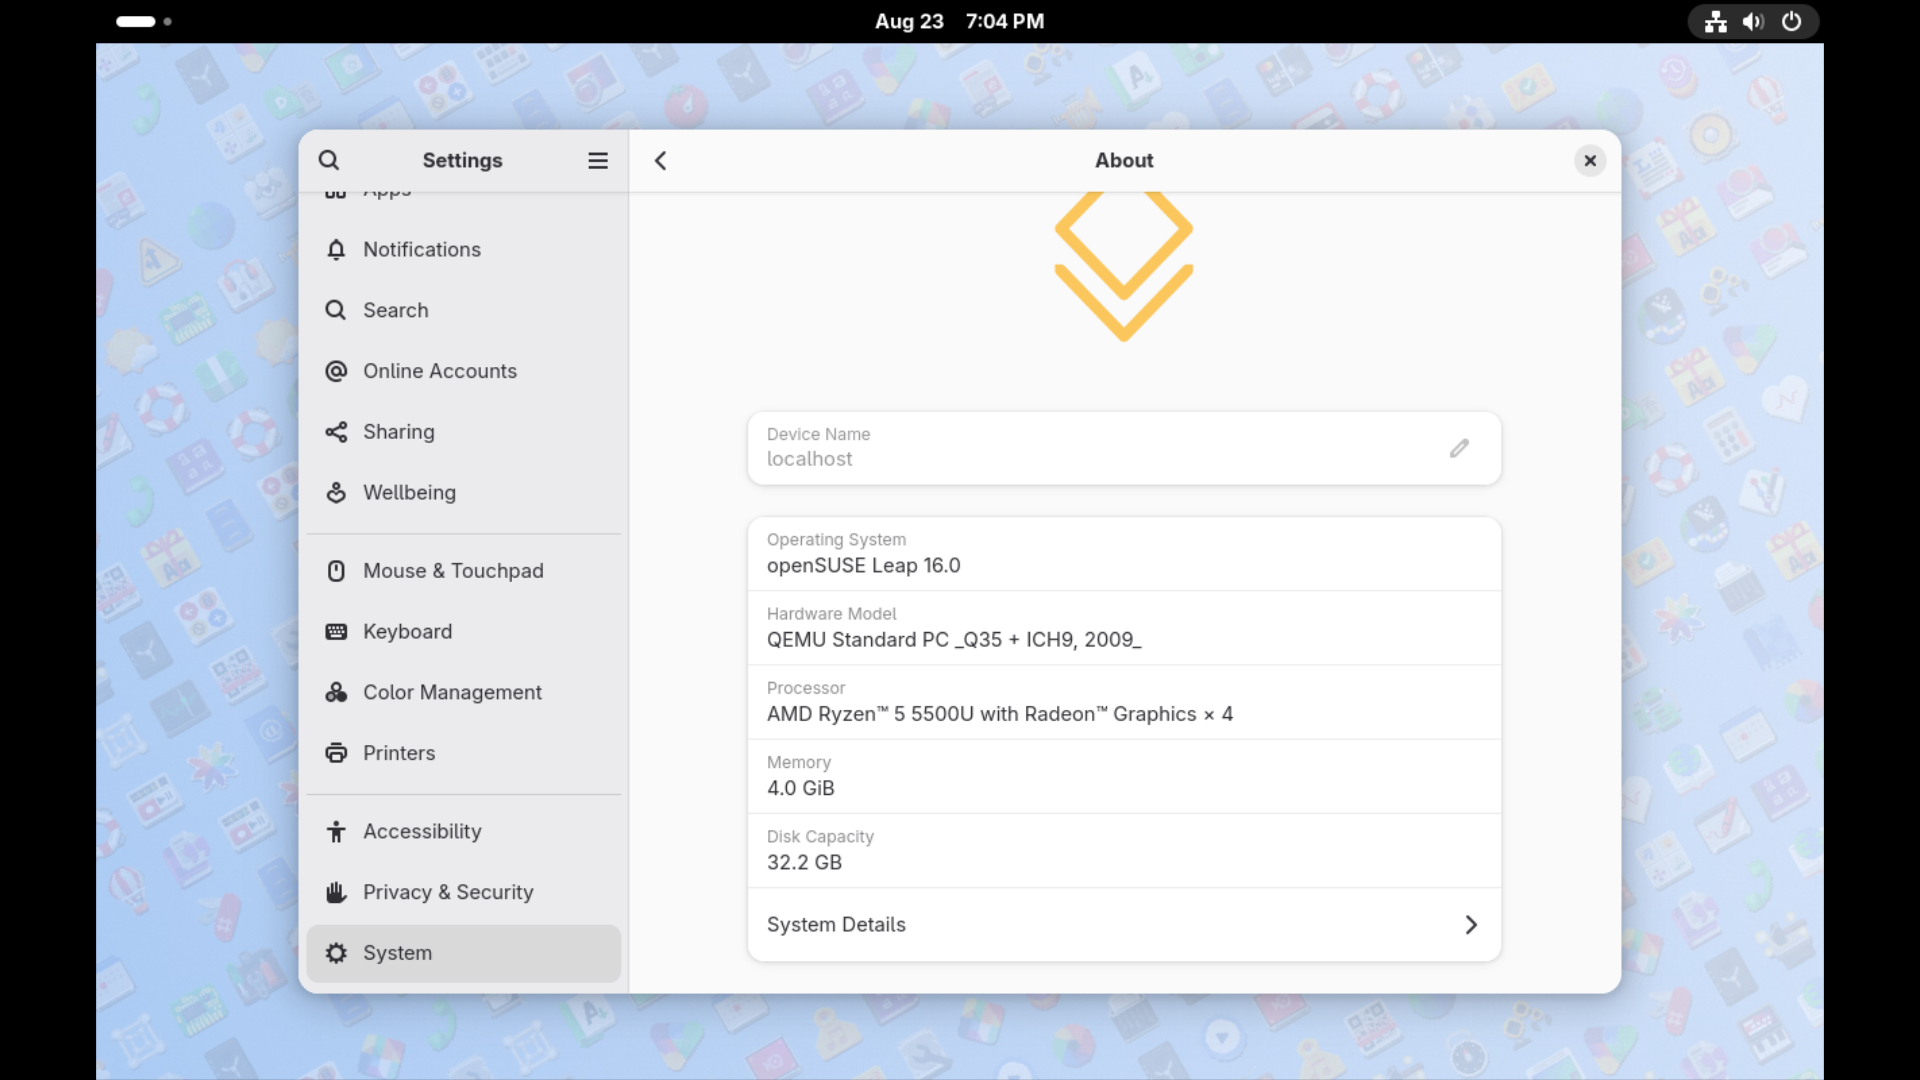Image resolution: width=1920 pixels, height=1080 pixels.
Task: Click the openSUSE logo image
Action: tap(1124, 267)
